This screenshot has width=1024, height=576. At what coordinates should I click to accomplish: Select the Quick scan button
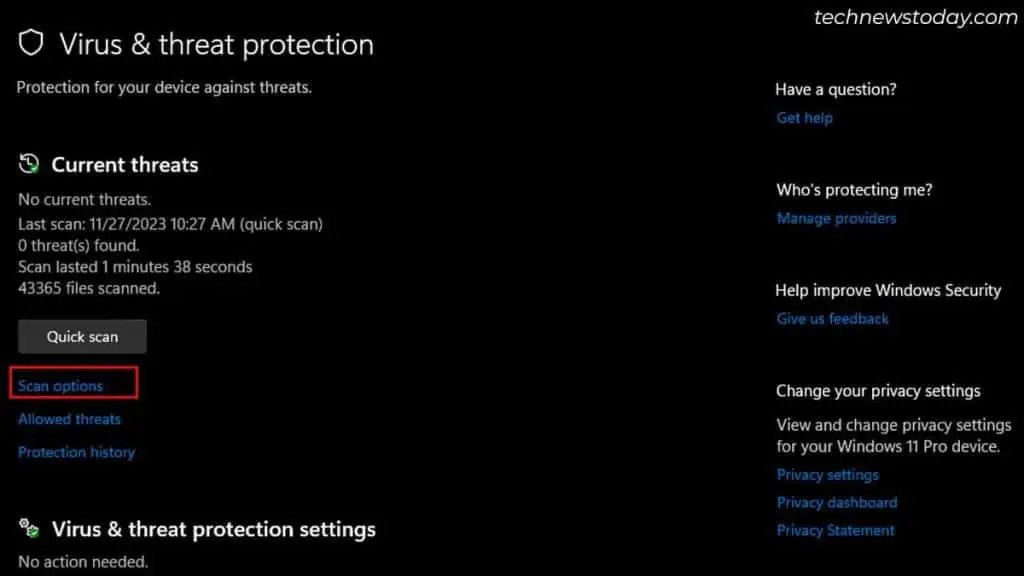[81, 336]
